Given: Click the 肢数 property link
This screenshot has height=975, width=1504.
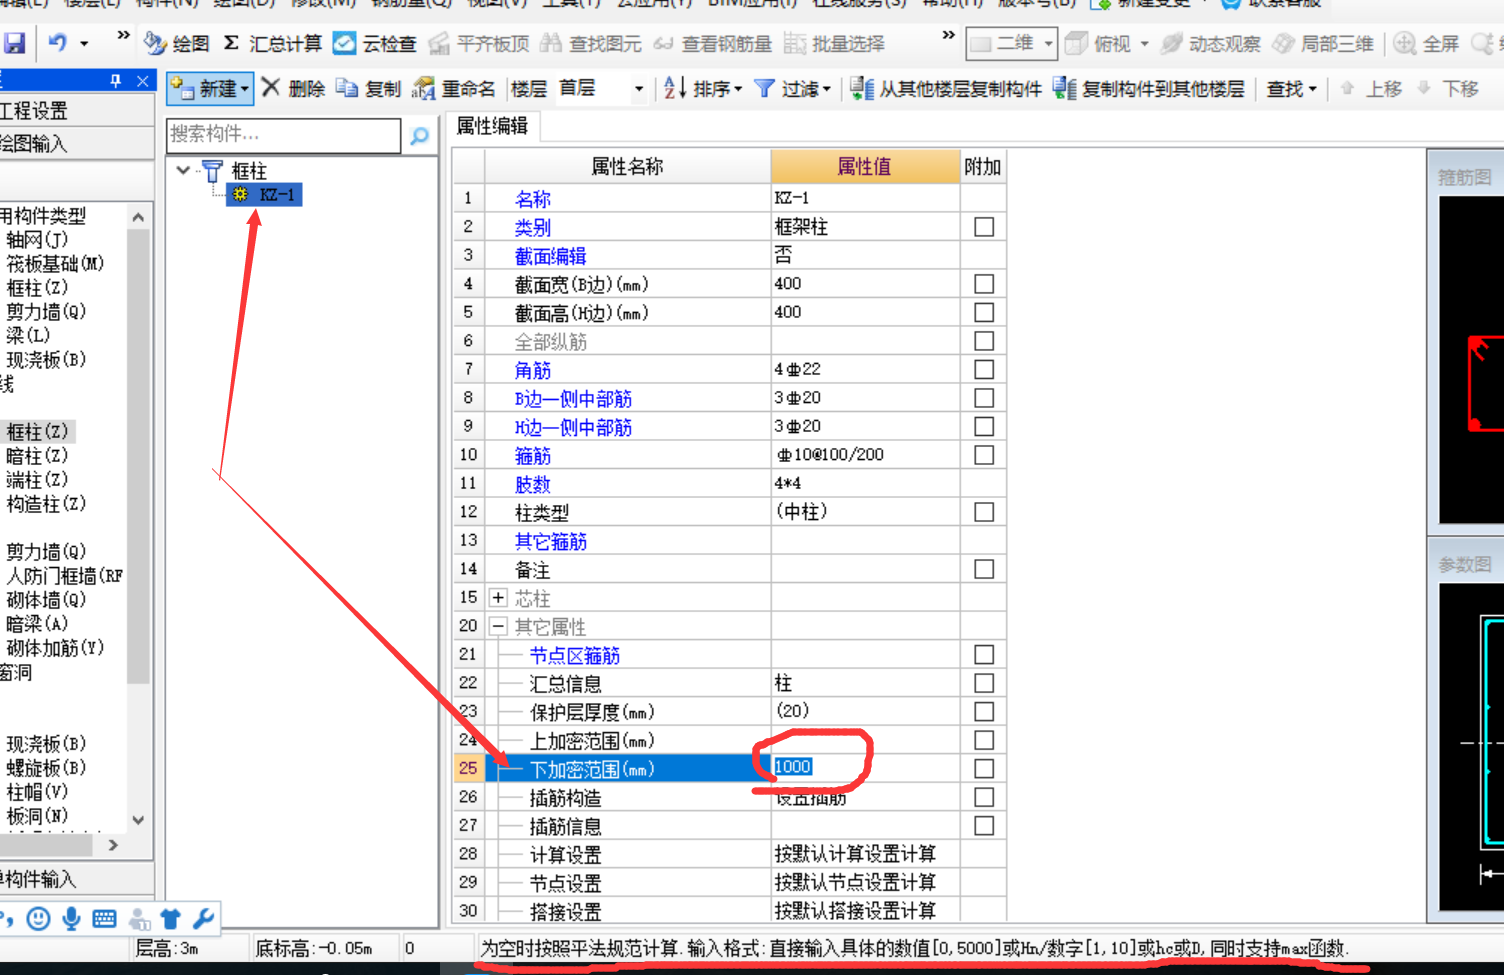Looking at the screenshot, I should pyautogui.click(x=533, y=484).
